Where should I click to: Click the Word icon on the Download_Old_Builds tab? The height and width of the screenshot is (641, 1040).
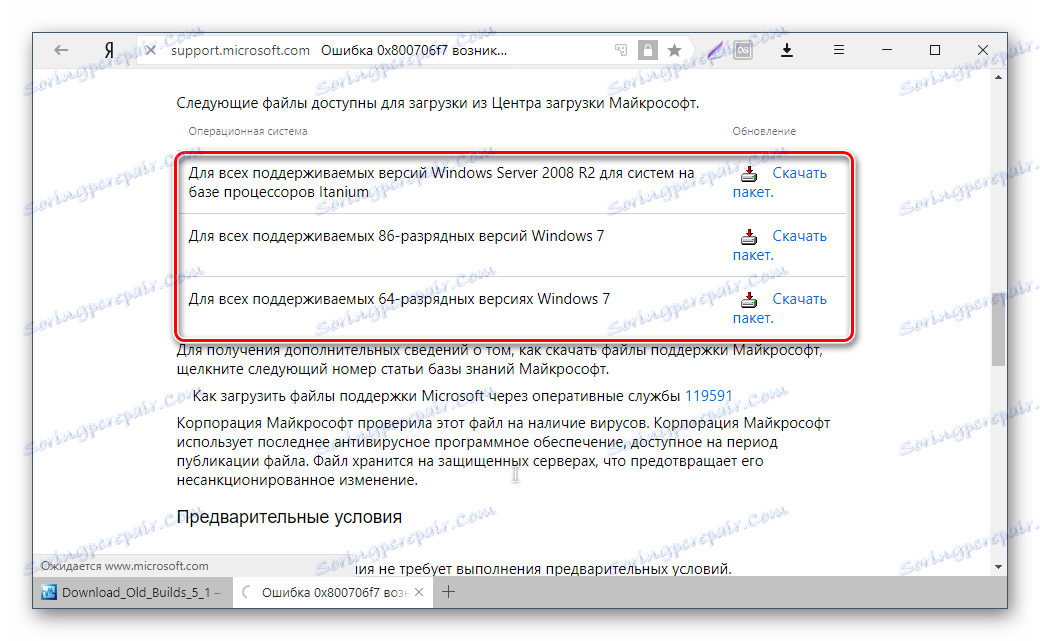pos(48,592)
